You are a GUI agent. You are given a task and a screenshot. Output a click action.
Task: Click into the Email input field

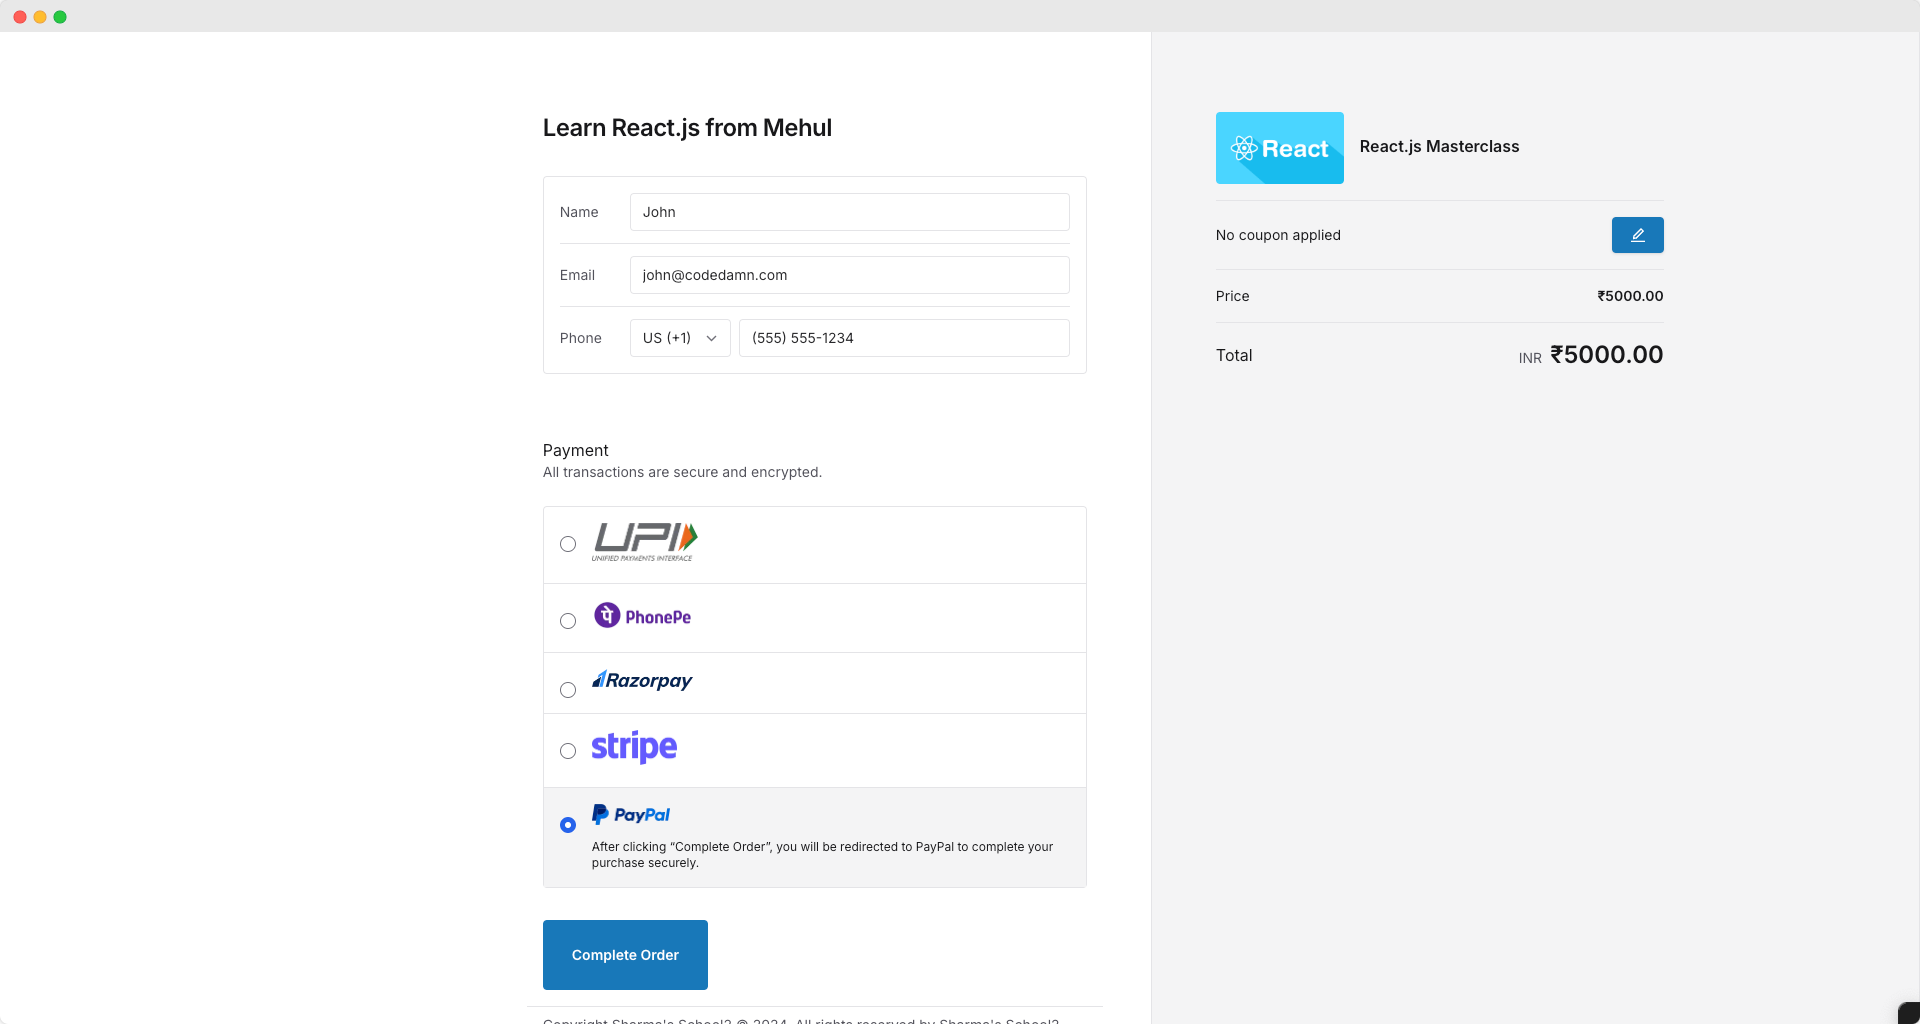point(849,275)
